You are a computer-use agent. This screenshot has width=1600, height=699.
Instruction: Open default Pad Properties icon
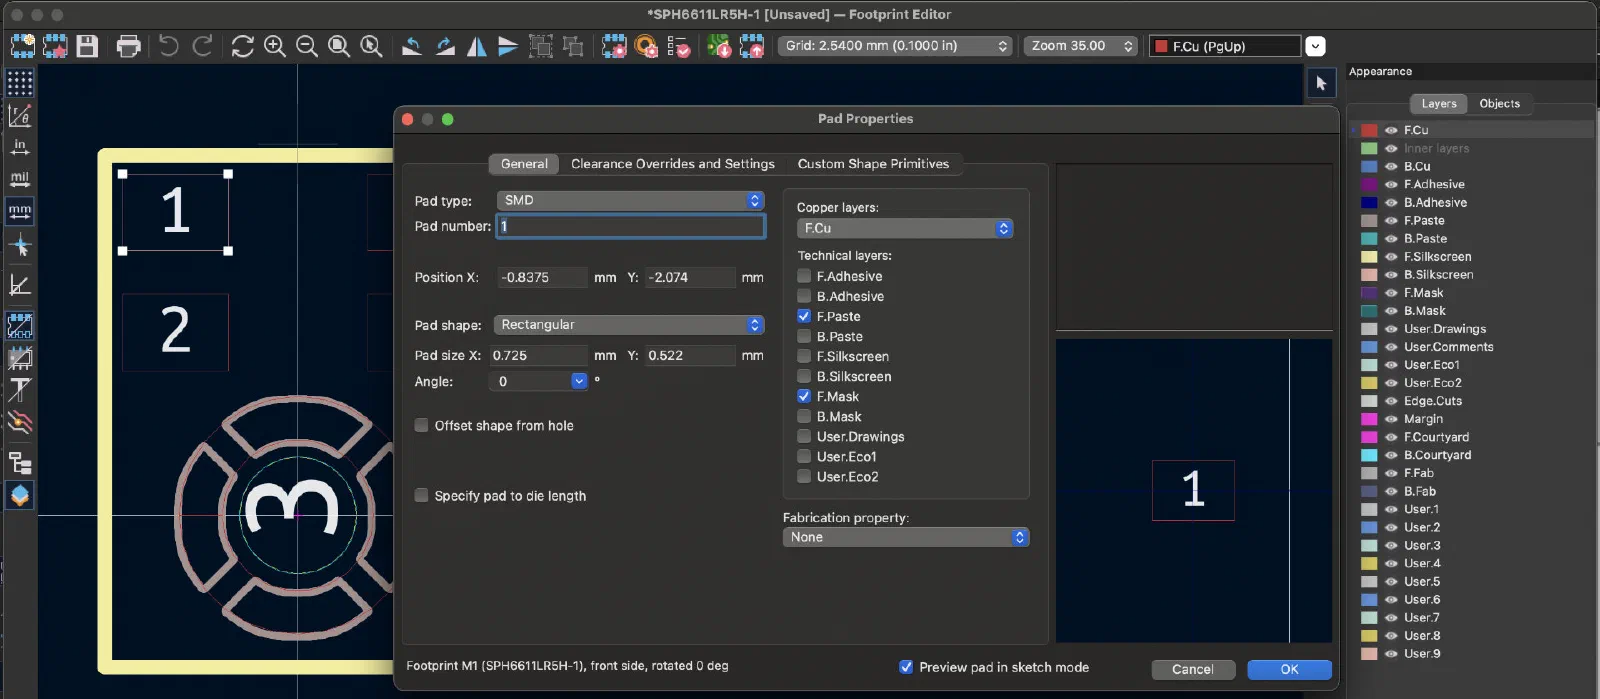coord(647,46)
